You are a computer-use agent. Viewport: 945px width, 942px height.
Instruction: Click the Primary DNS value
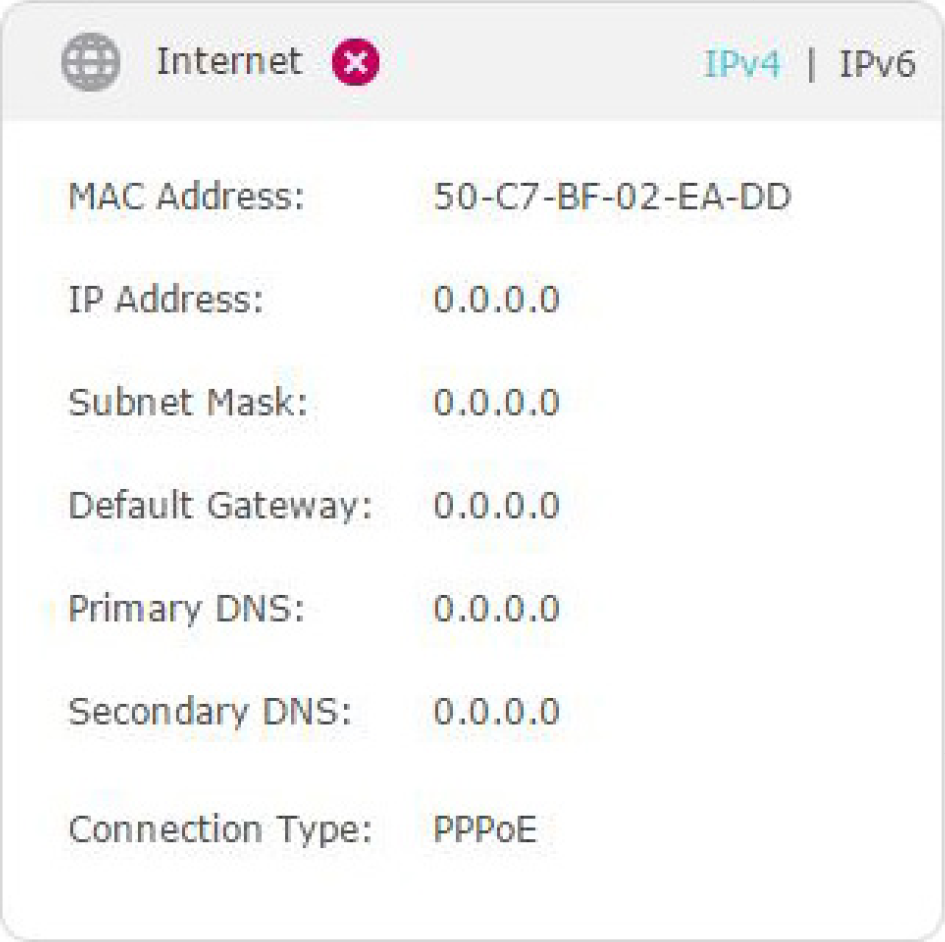(x=497, y=608)
